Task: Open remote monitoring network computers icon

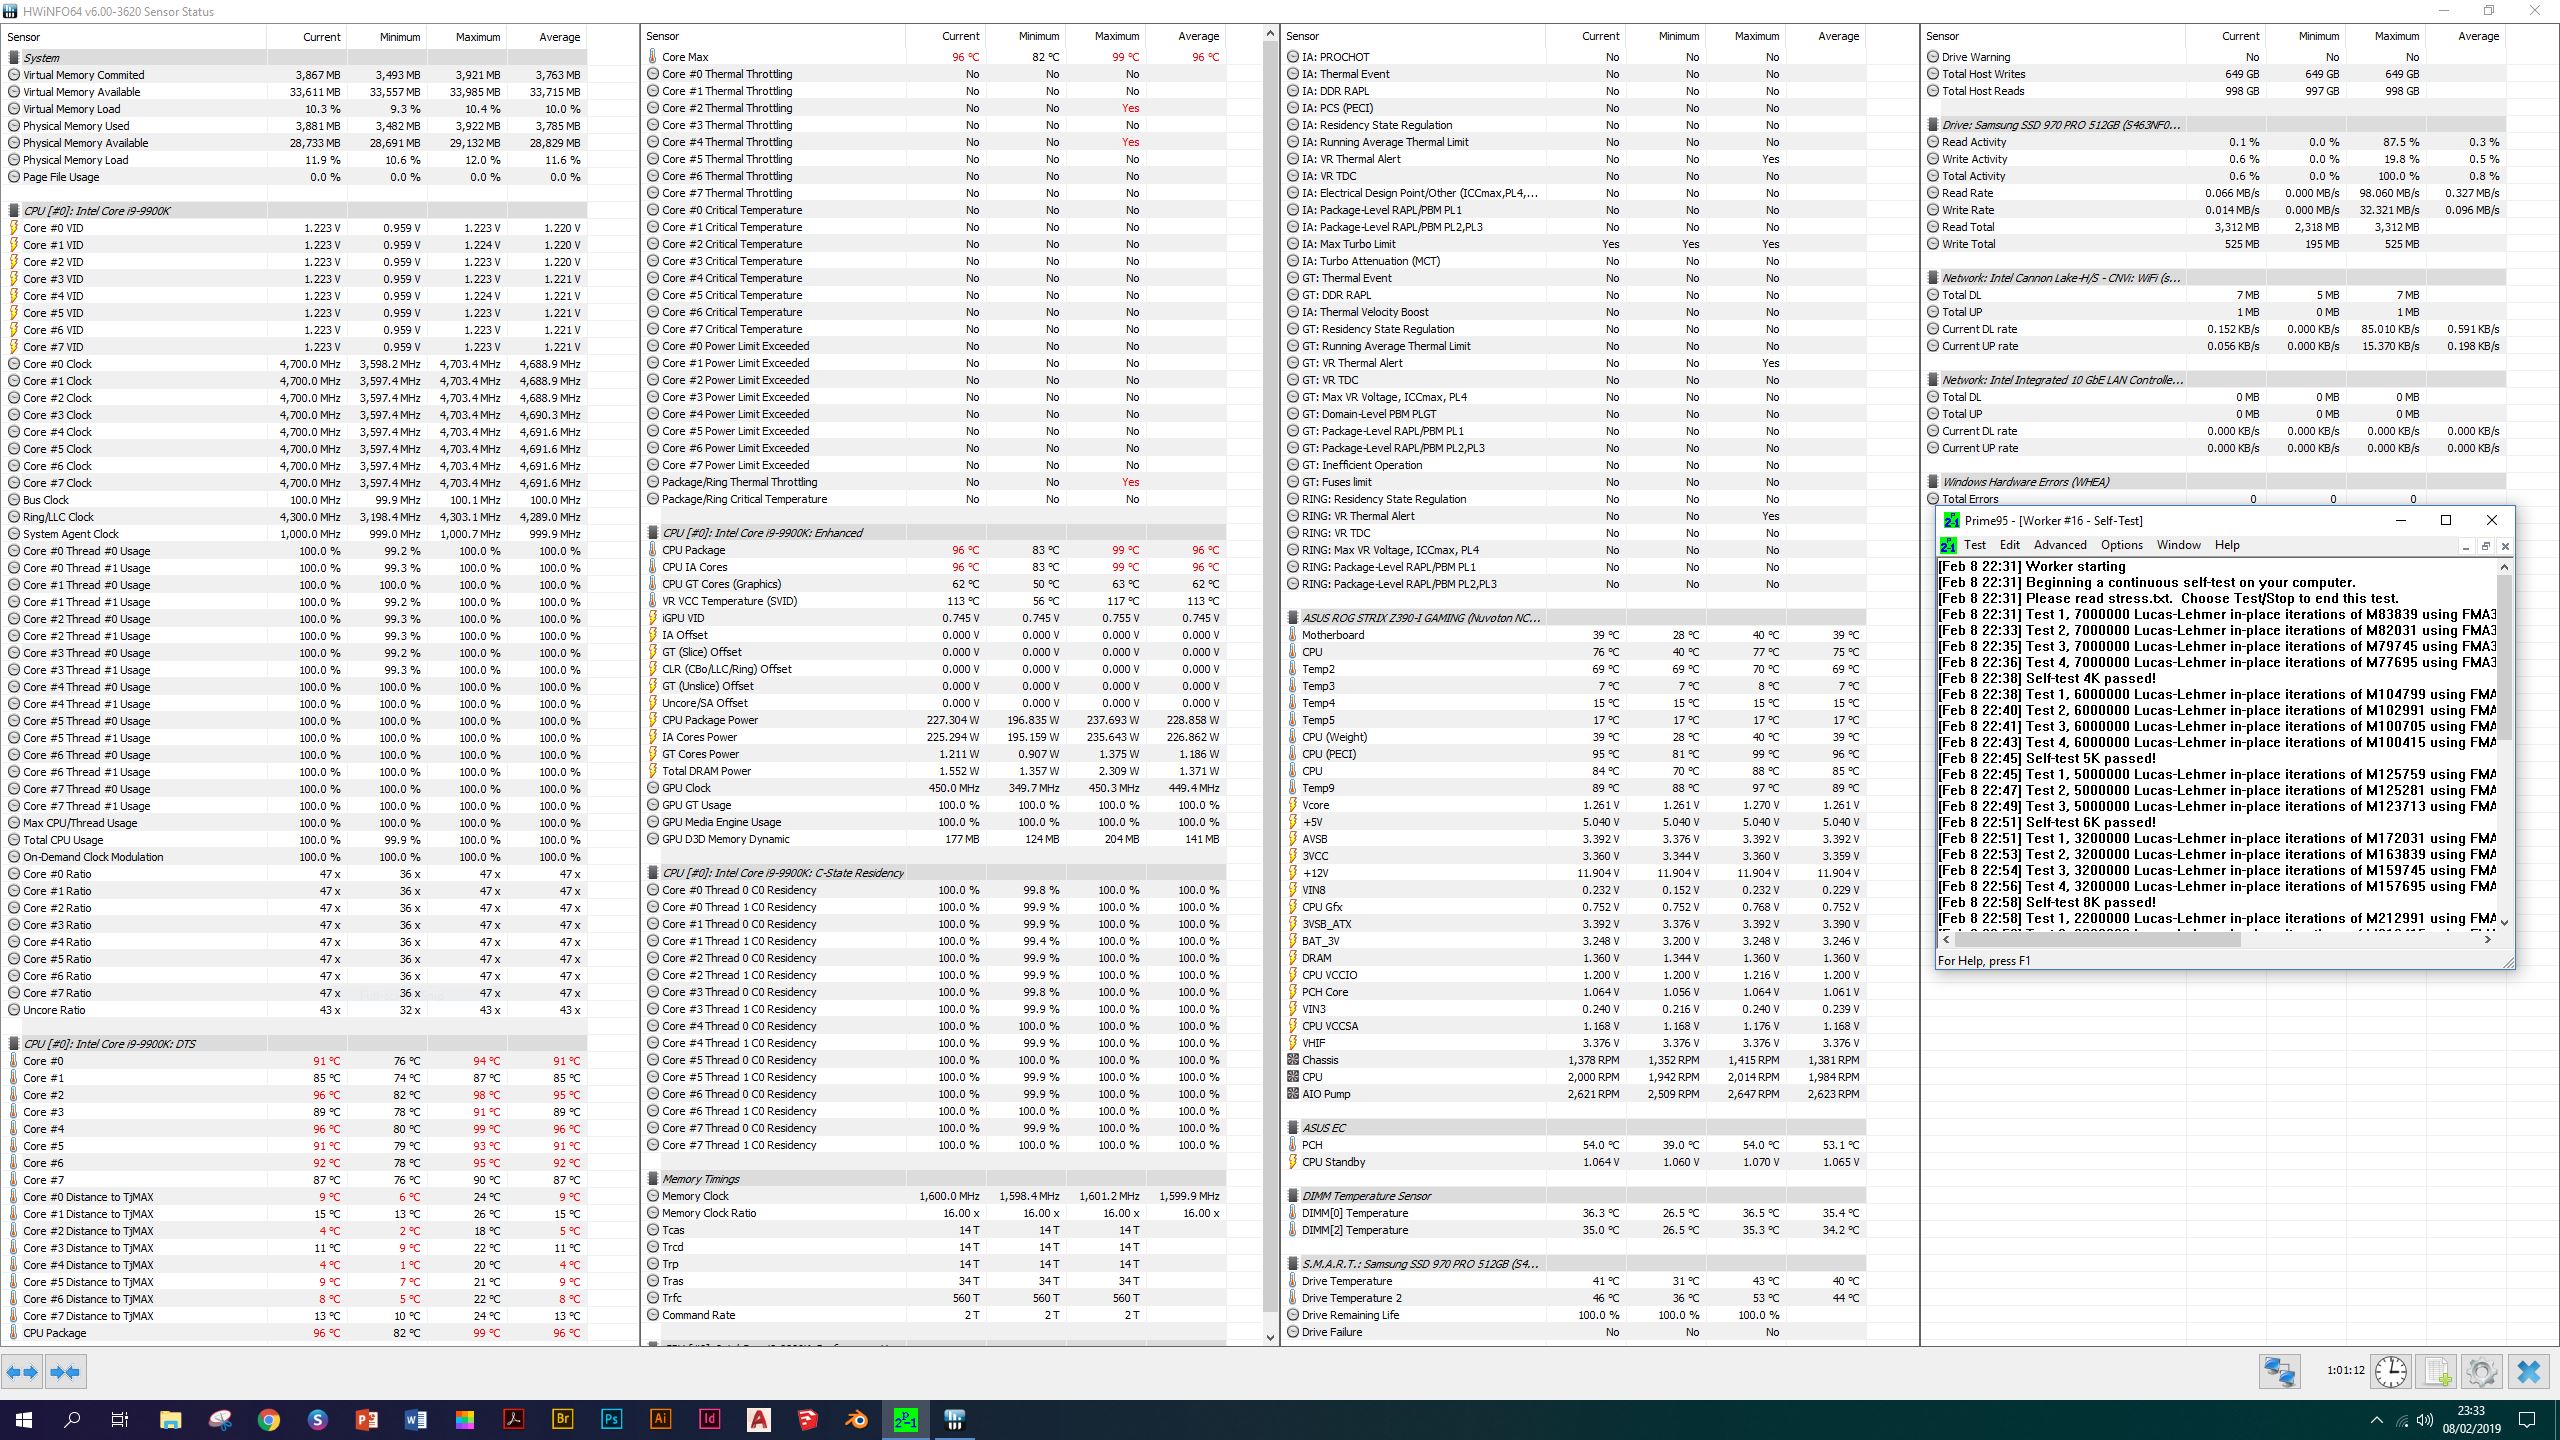Action: (x=2280, y=1371)
